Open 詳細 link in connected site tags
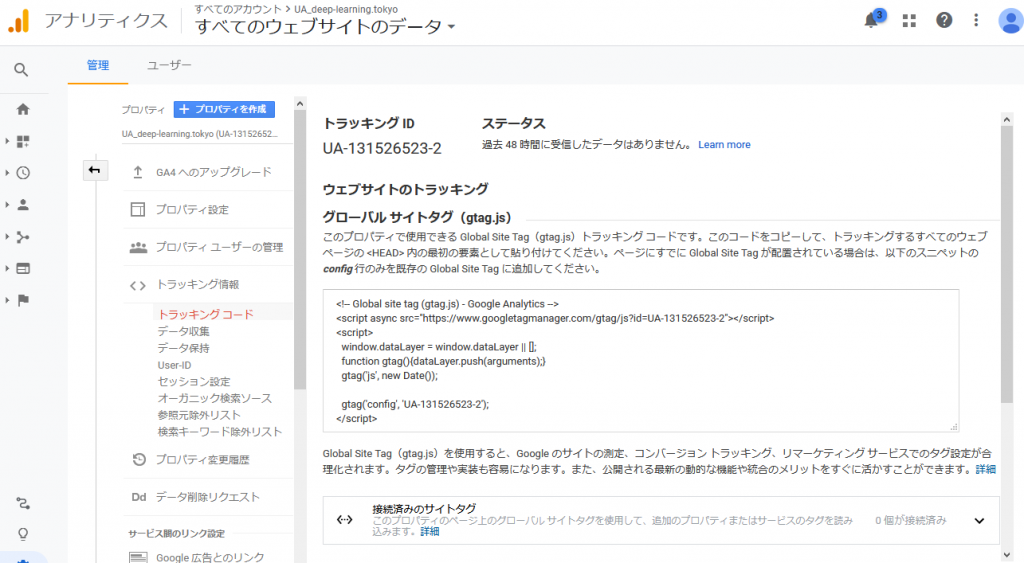Screen dimensions: 1024x563 click(430, 532)
